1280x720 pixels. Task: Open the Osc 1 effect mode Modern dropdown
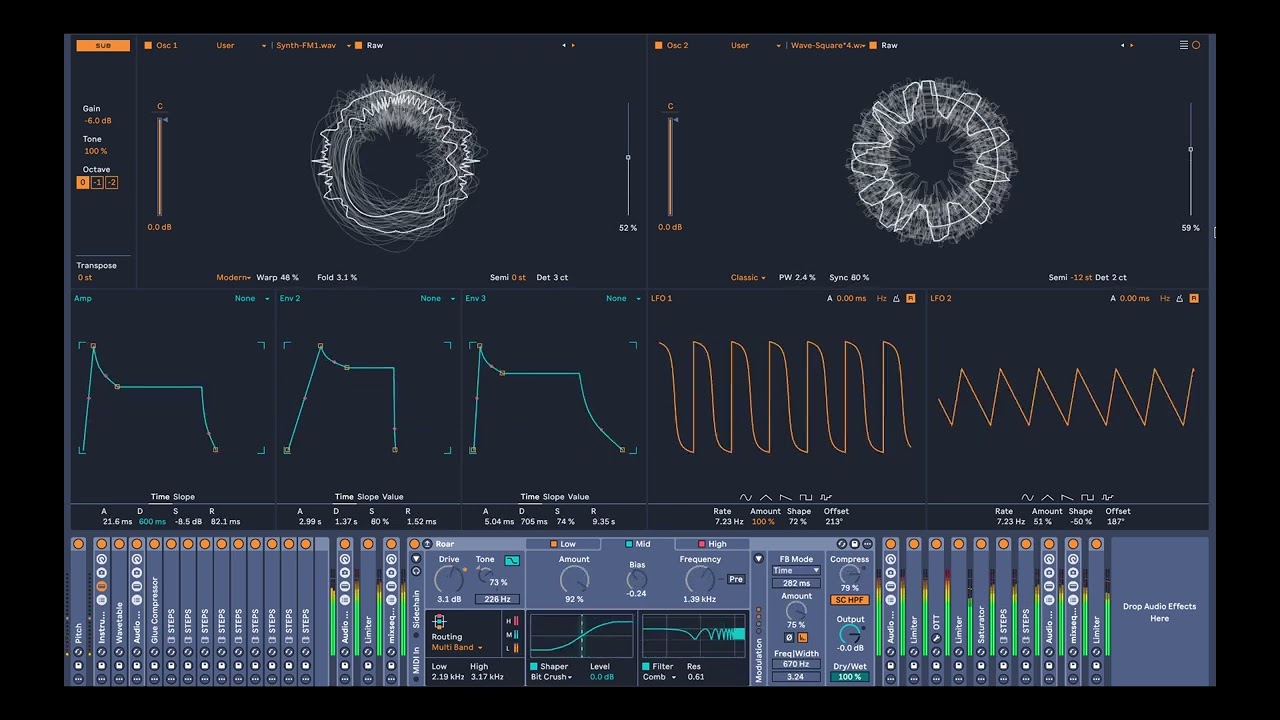tap(234, 278)
